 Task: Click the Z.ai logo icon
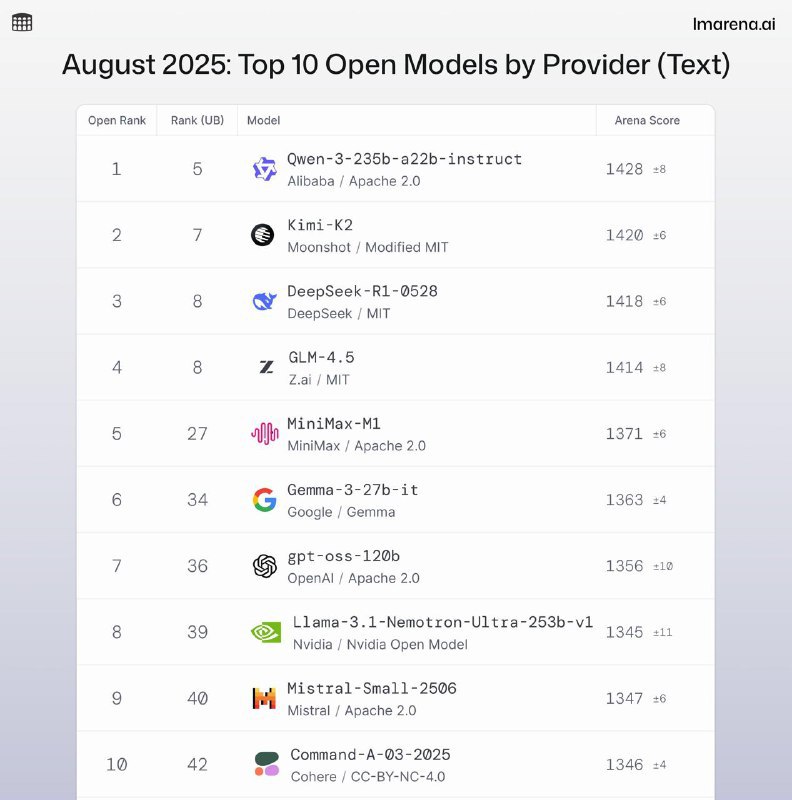pyautogui.click(x=265, y=367)
